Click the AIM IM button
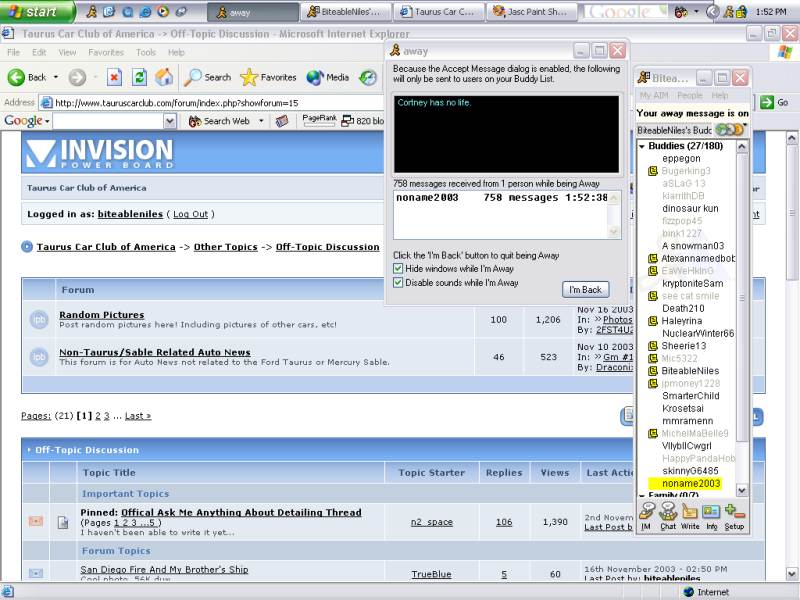Image resolution: width=800 pixels, height=600 pixels. click(x=646, y=517)
